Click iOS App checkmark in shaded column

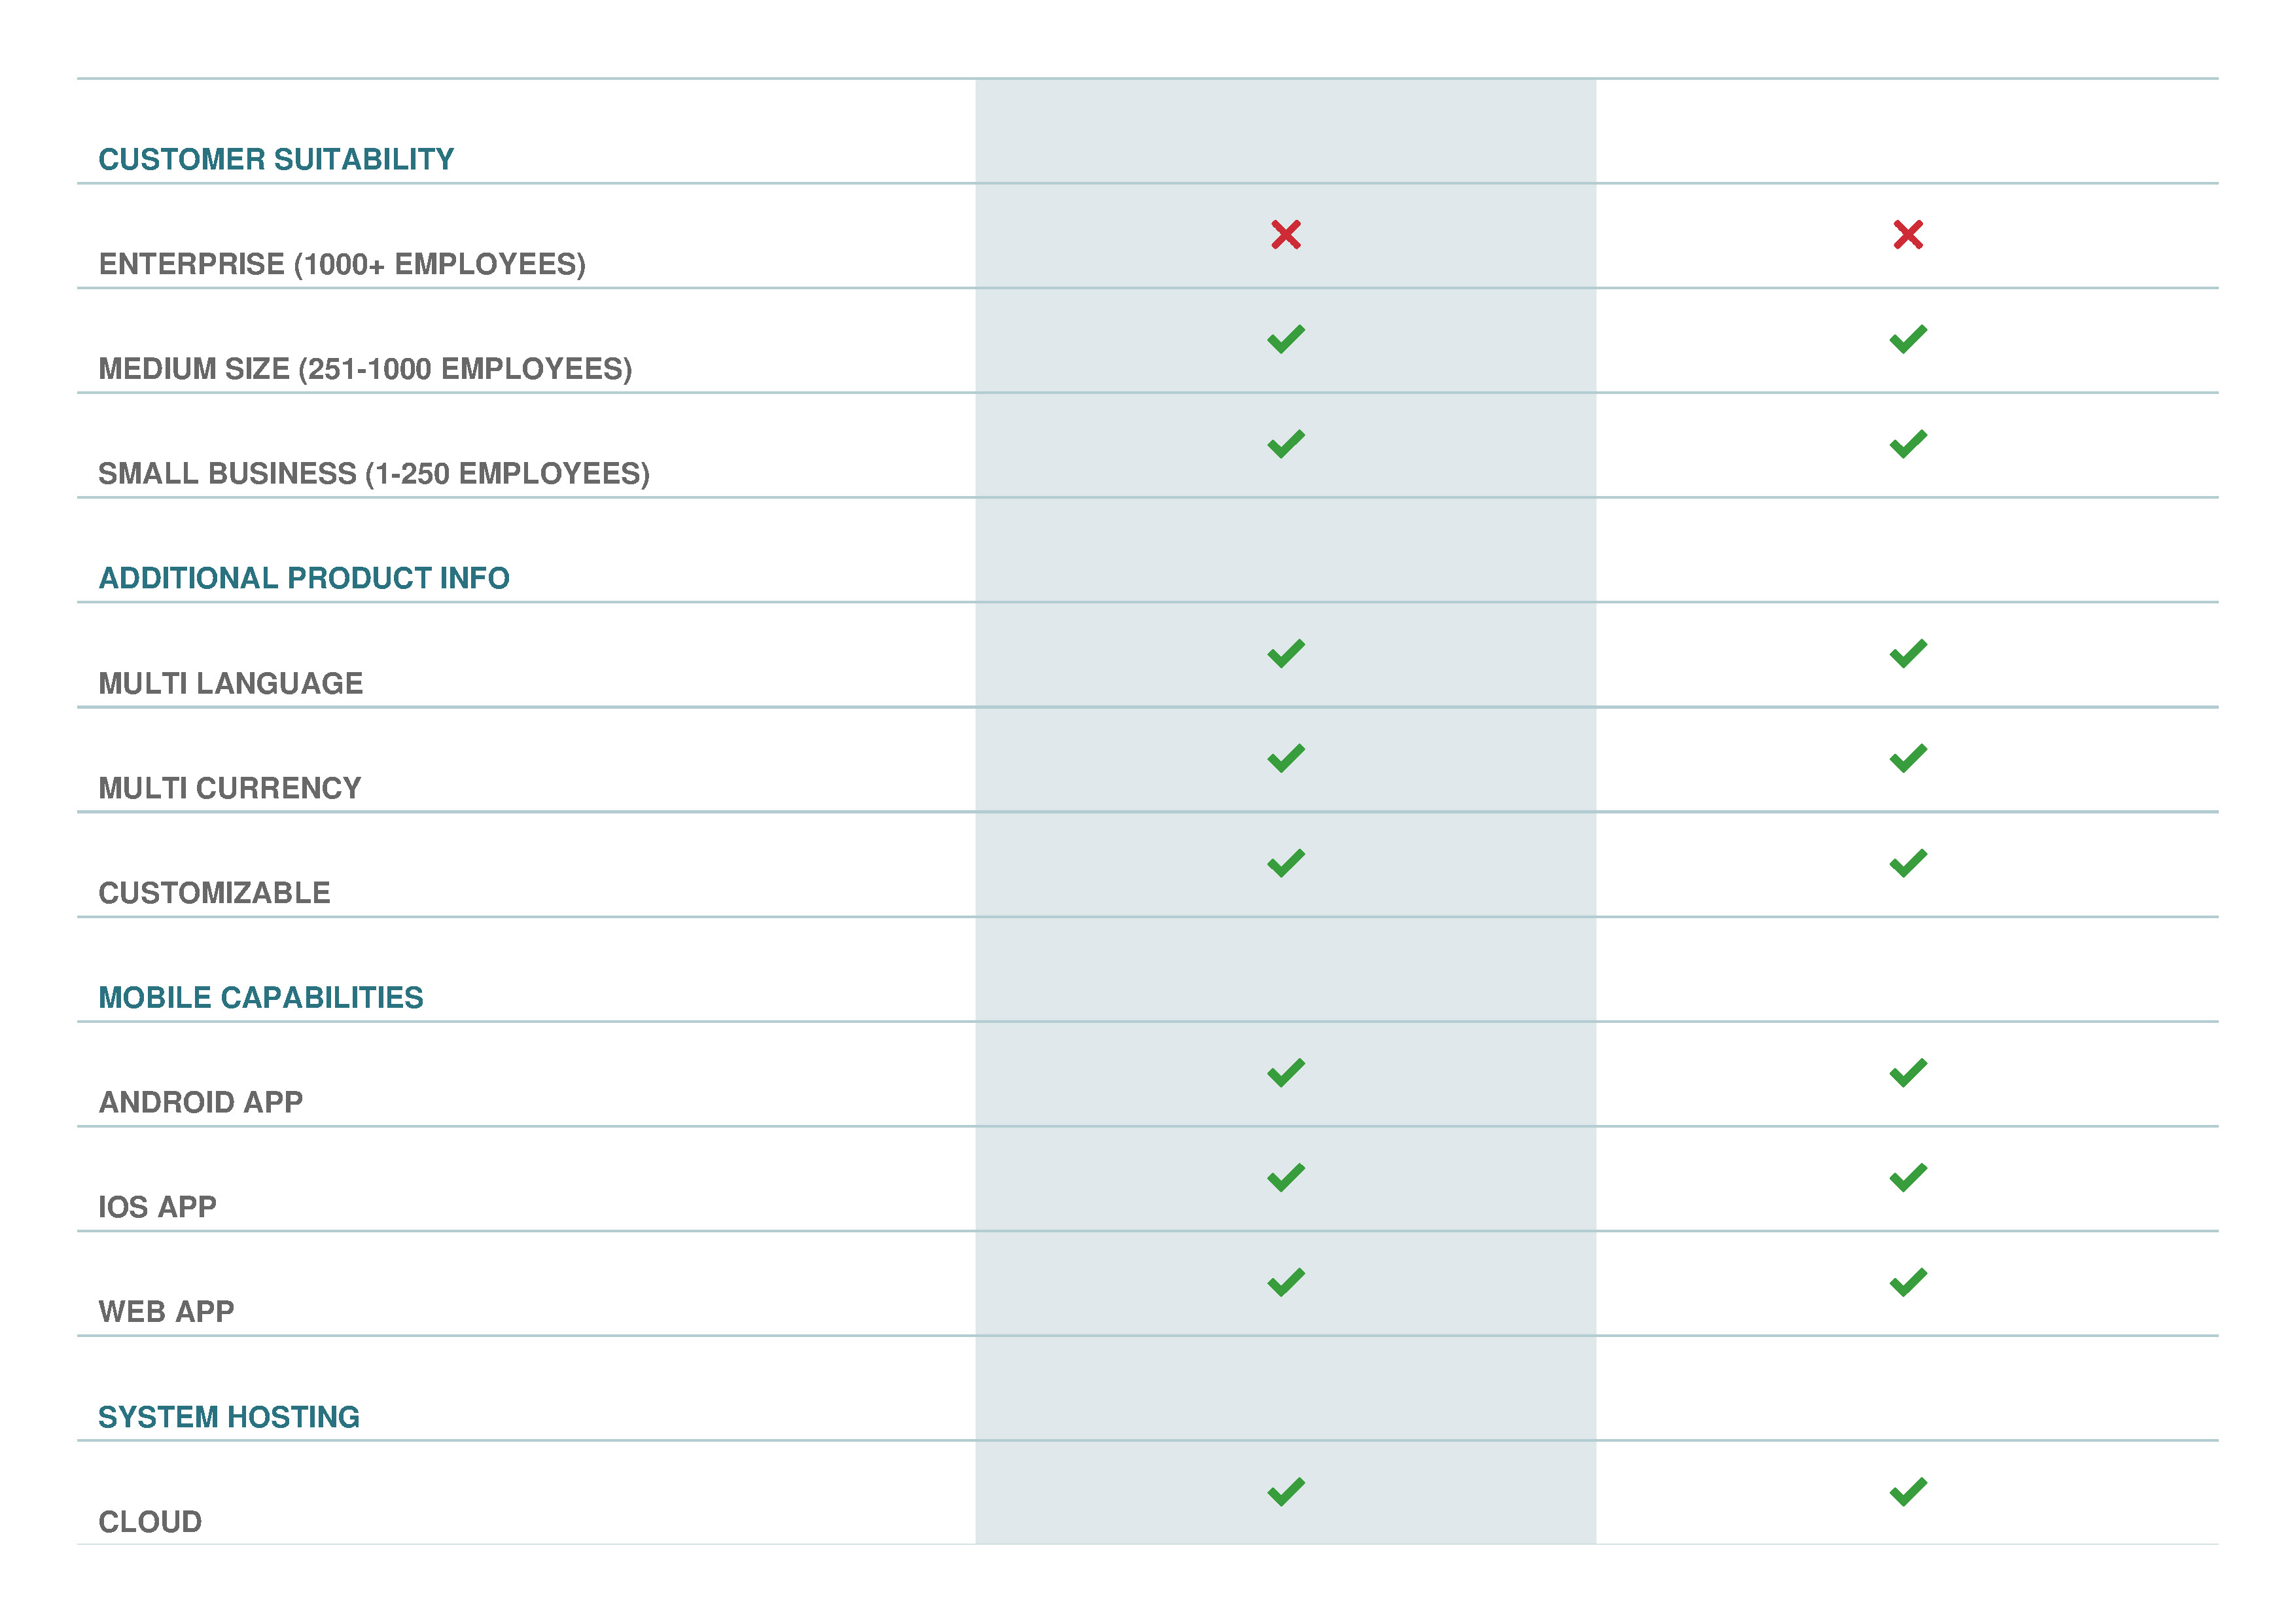point(1285,1177)
